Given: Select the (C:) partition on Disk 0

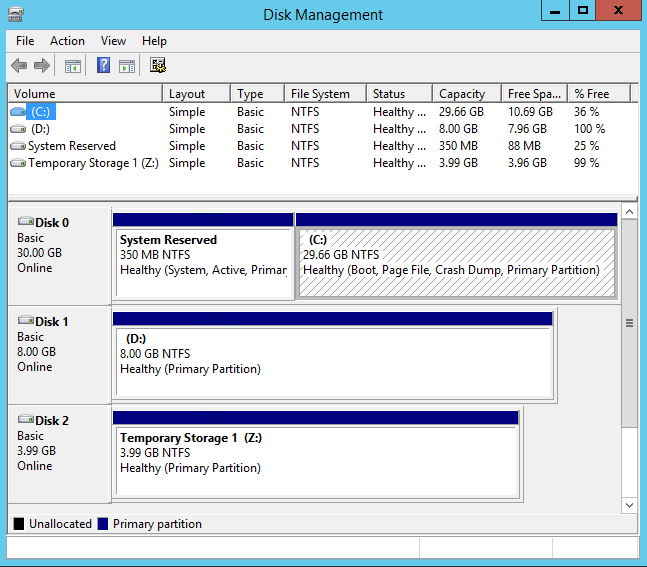Looking at the screenshot, I should click(x=456, y=262).
